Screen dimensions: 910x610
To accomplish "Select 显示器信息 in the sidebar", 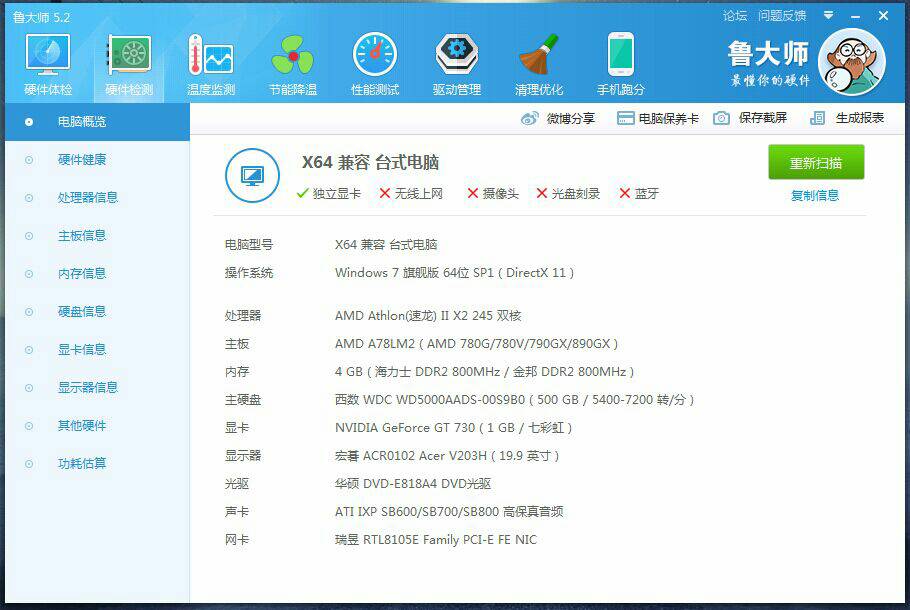I will click(x=98, y=388).
